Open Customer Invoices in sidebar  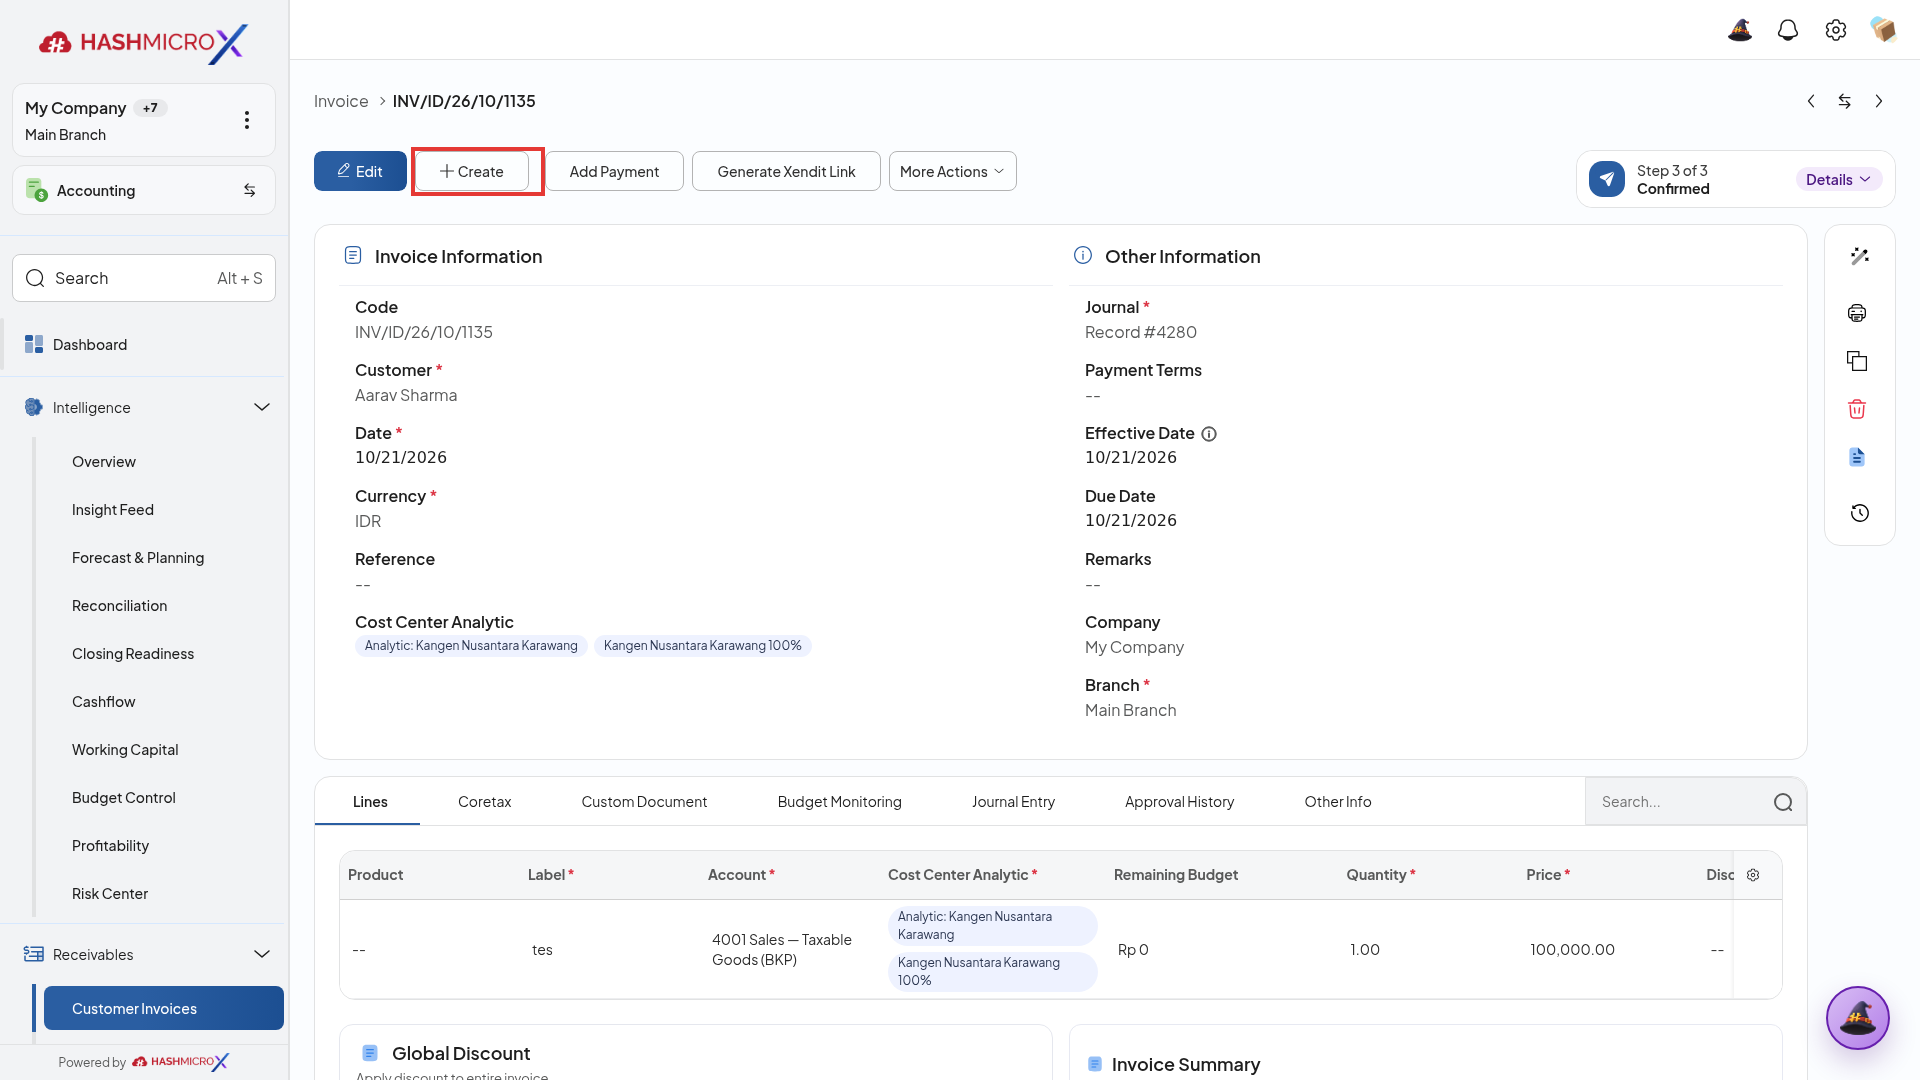pyautogui.click(x=164, y=1008)
